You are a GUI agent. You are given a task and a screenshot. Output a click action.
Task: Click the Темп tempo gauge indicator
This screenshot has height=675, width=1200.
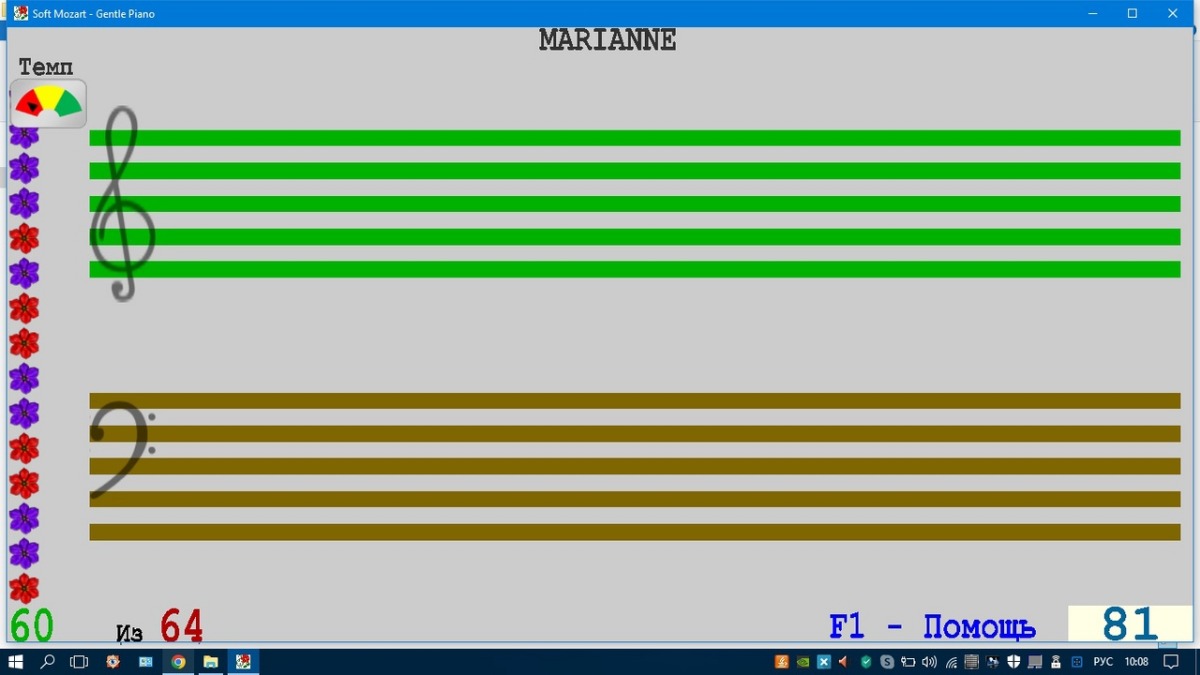click(48, 103)
